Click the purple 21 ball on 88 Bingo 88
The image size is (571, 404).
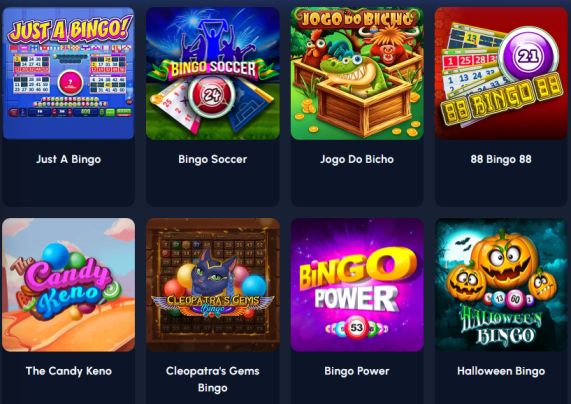[x=528, y=56]
